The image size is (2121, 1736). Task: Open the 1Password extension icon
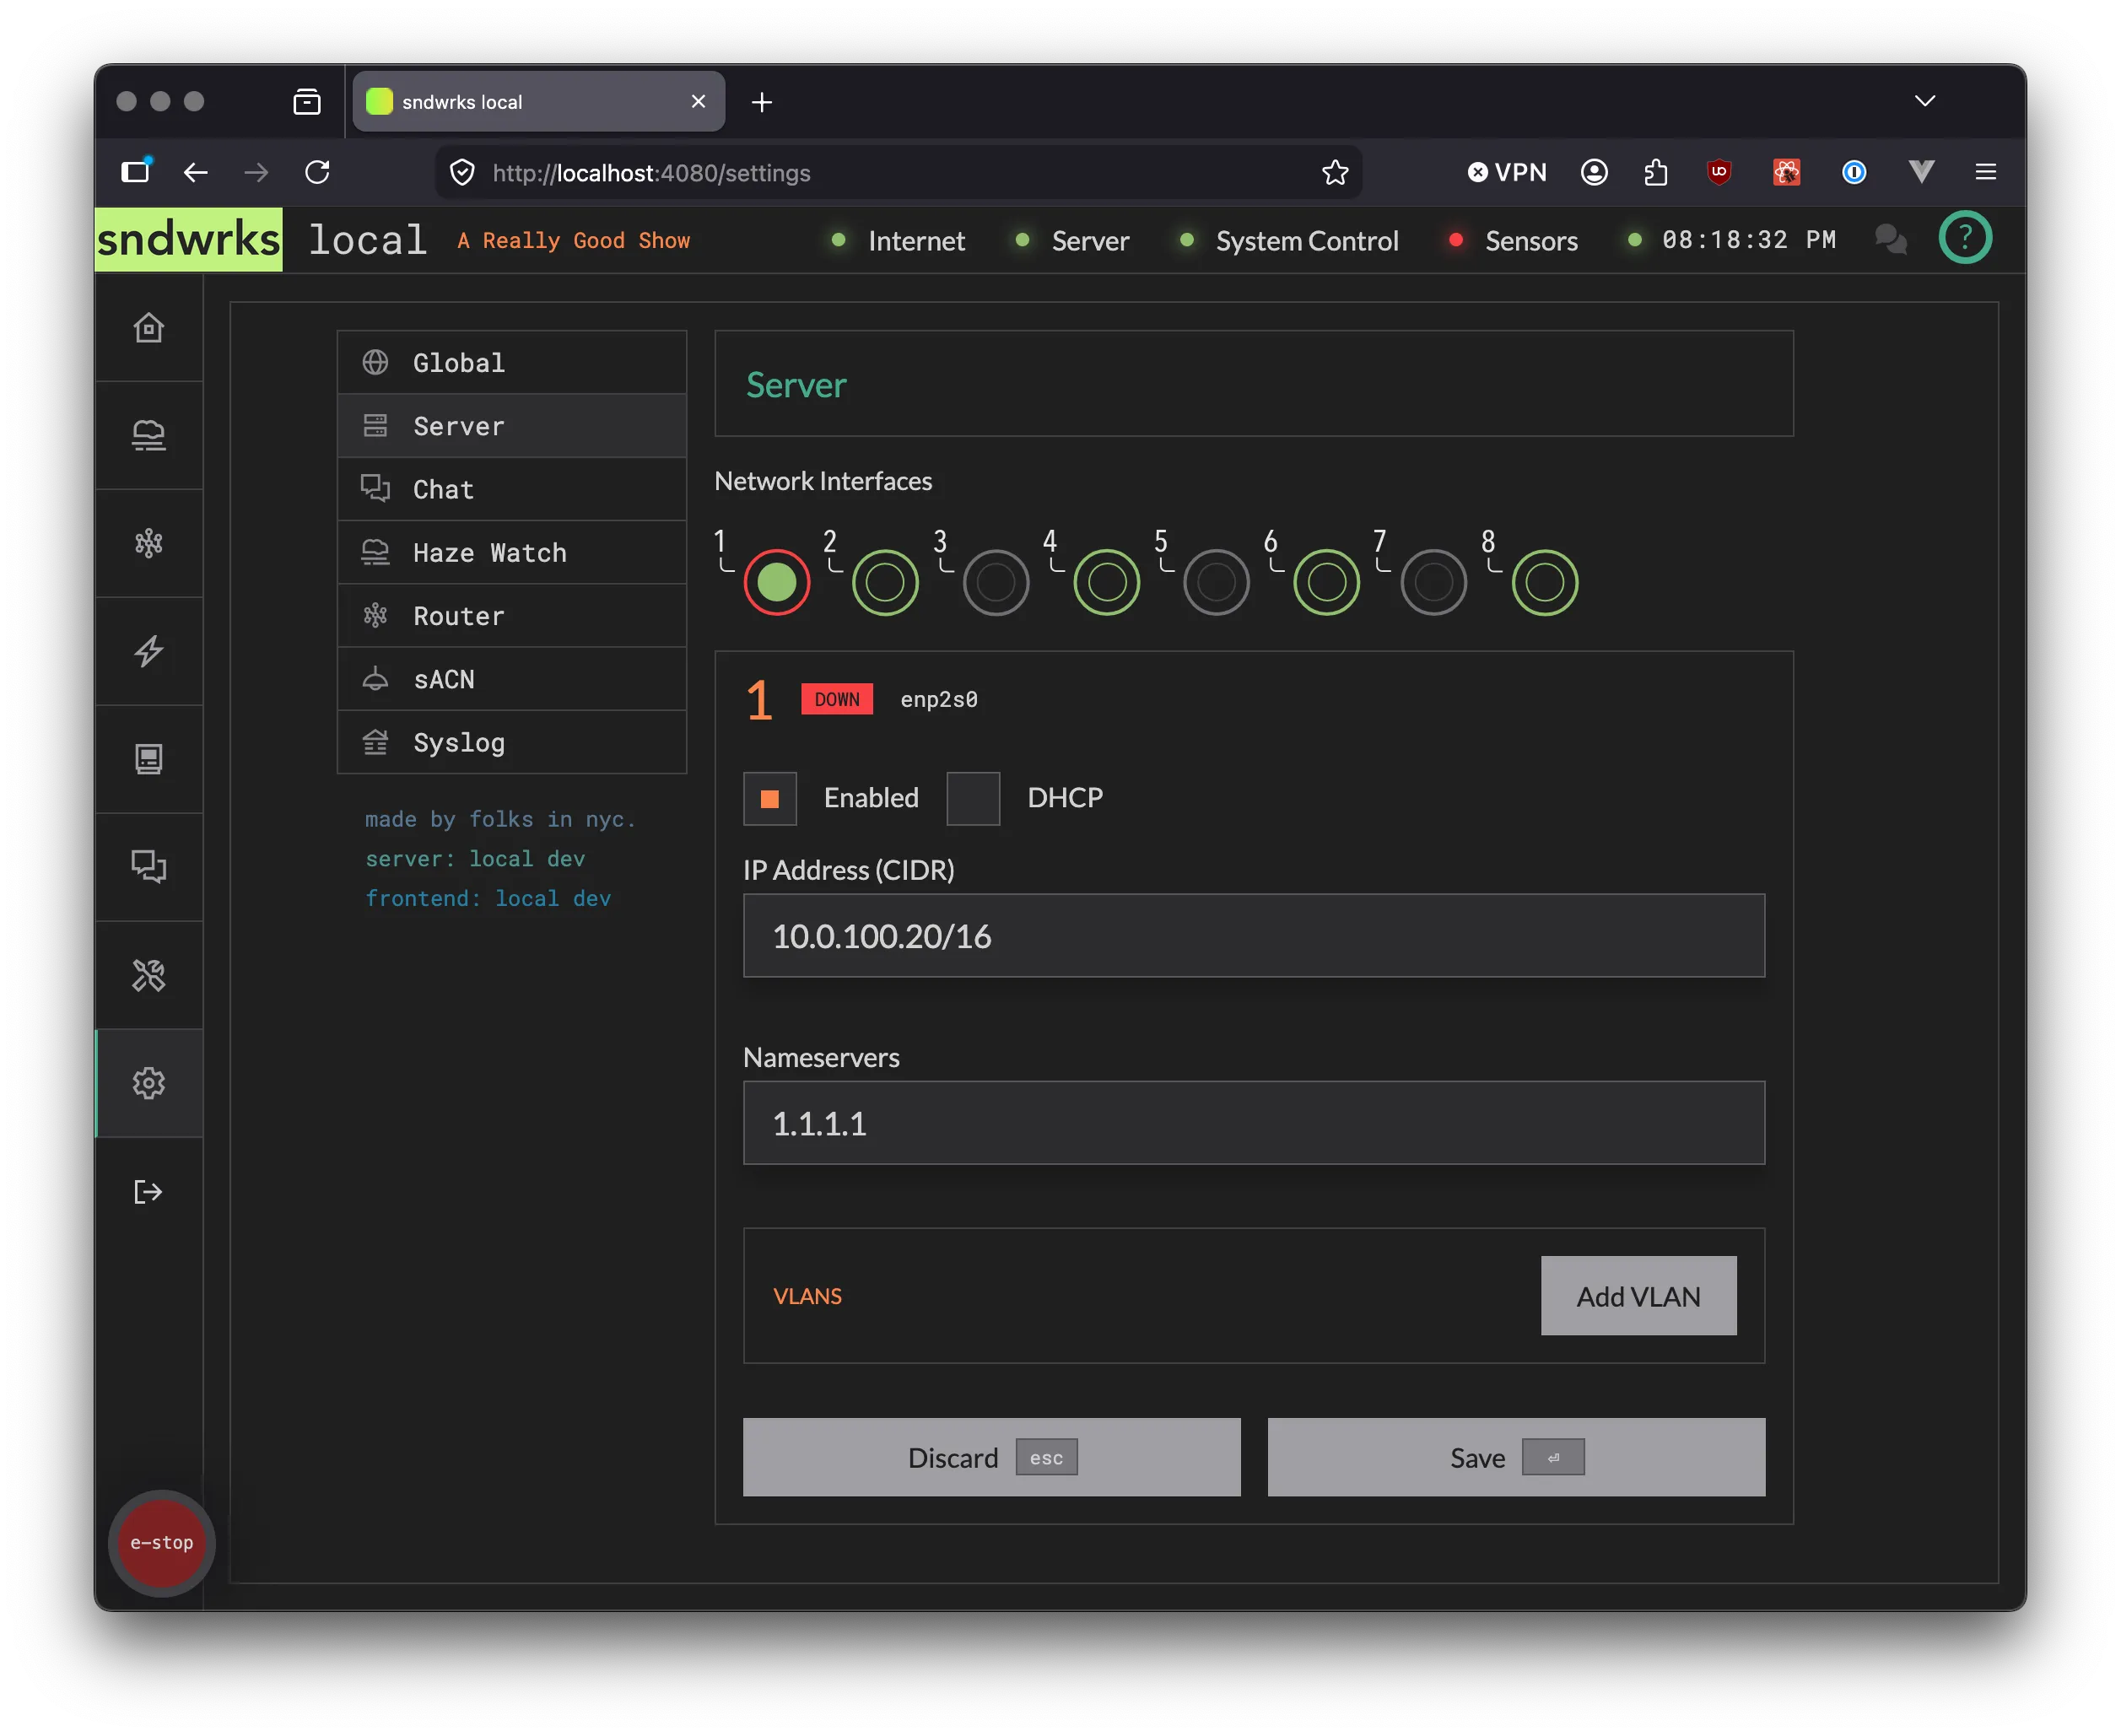1853,173
